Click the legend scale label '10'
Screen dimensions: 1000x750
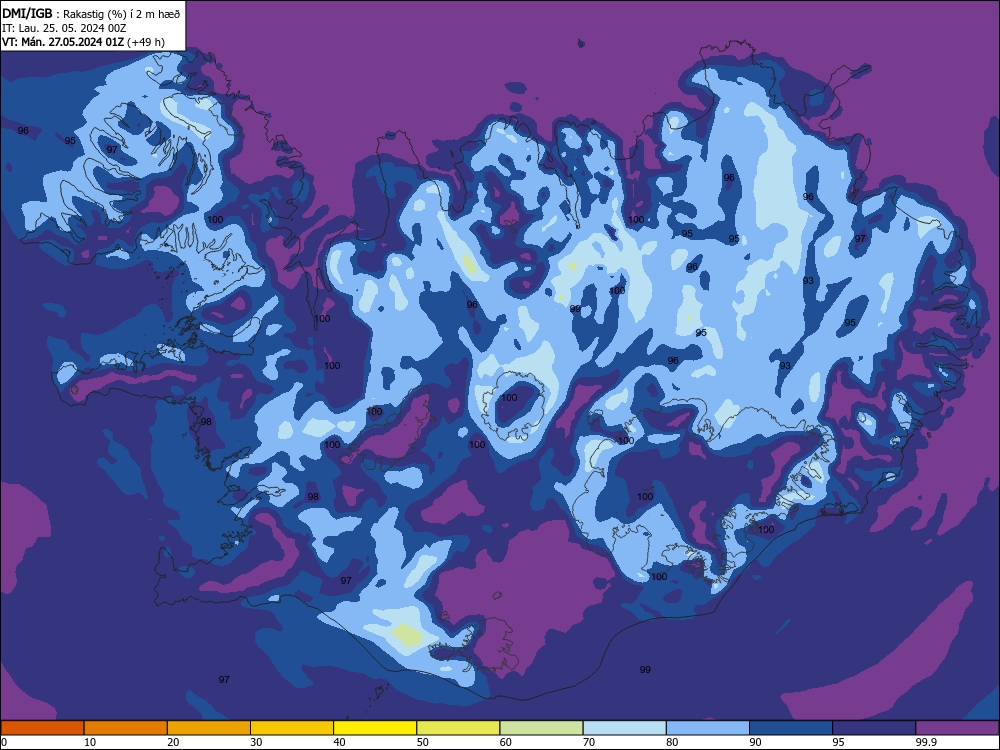tap(90, 742)
